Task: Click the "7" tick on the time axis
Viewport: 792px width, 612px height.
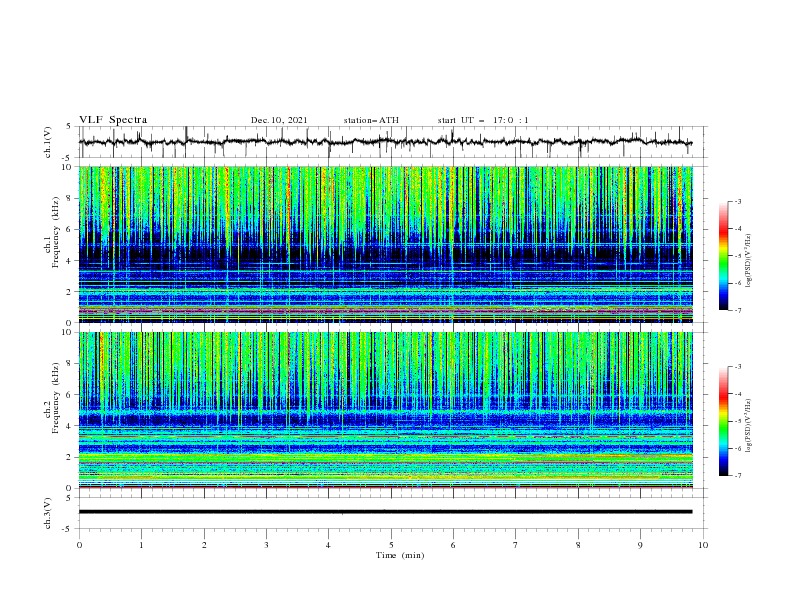Action: click(516, 545)
